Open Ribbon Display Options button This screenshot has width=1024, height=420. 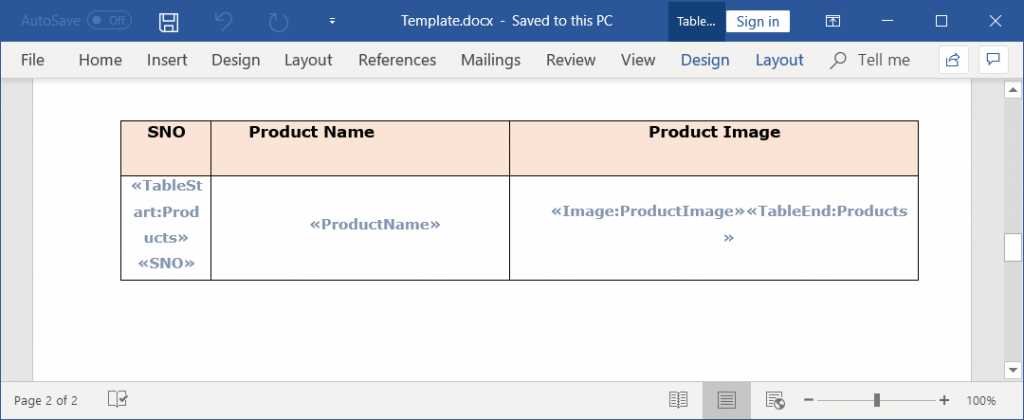832,21
